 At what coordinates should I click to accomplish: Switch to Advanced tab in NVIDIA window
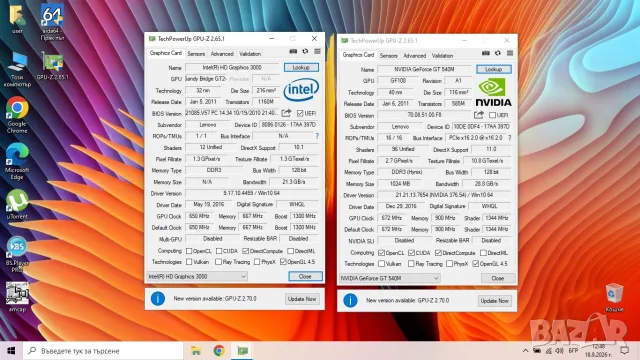(415, 56)
